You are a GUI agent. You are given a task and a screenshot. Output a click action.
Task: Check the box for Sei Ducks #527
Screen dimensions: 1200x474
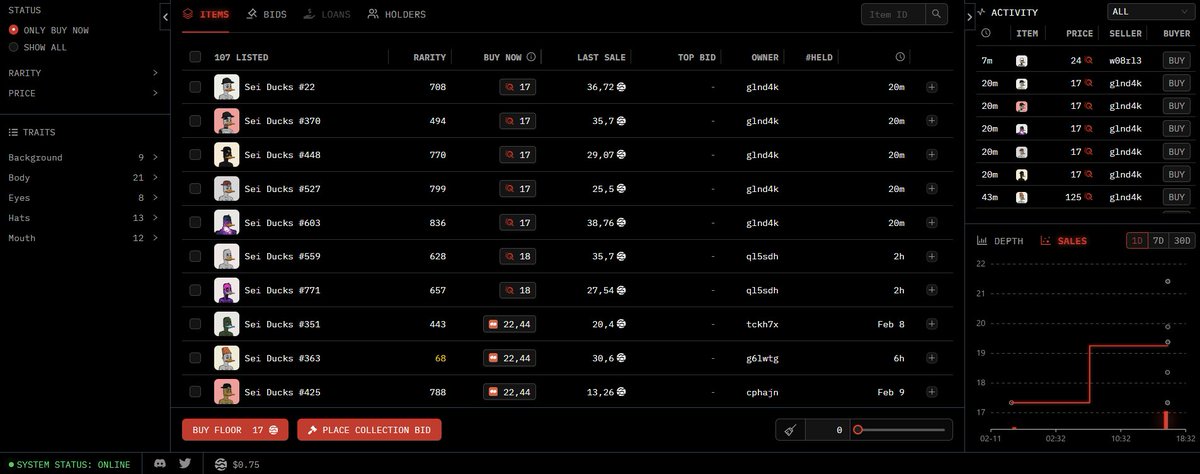click(195, 189)
